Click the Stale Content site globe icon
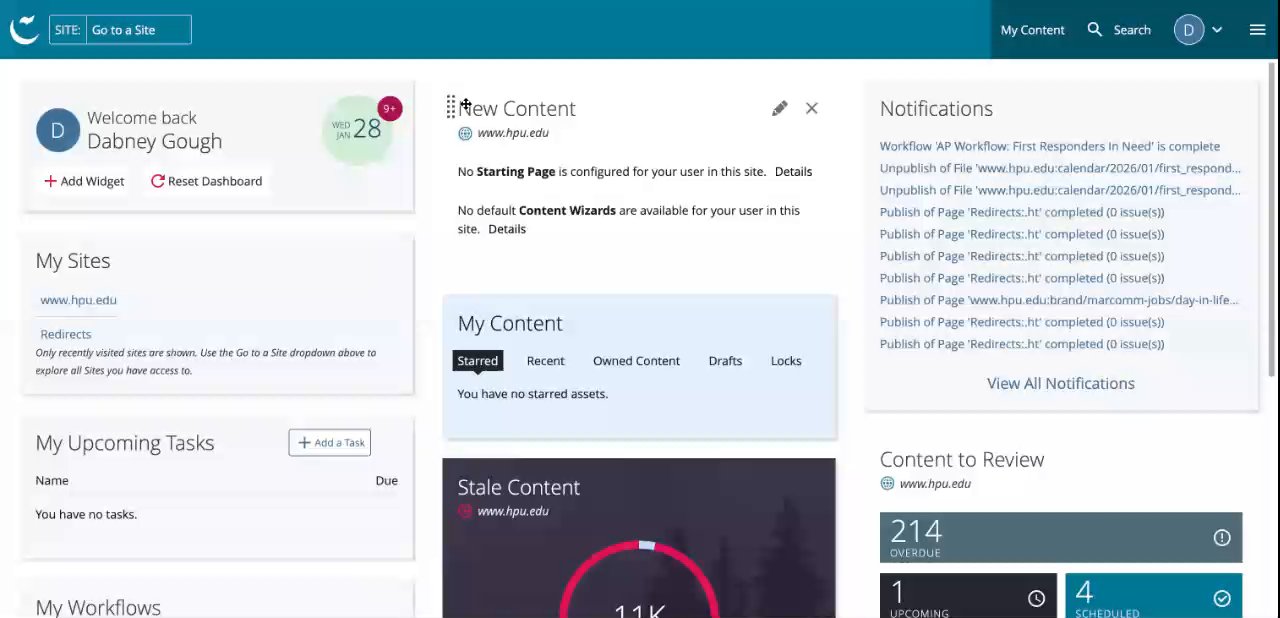Image resolution: width=1280 pixels, height=618 pixels. pyautogui.click(x=465, y=511)
